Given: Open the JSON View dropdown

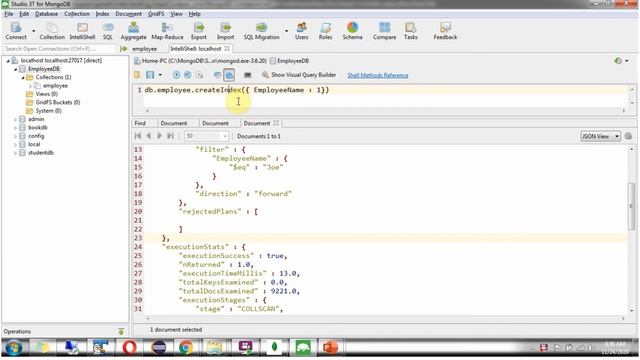Looking at the screenshot, I should point(600,136).
